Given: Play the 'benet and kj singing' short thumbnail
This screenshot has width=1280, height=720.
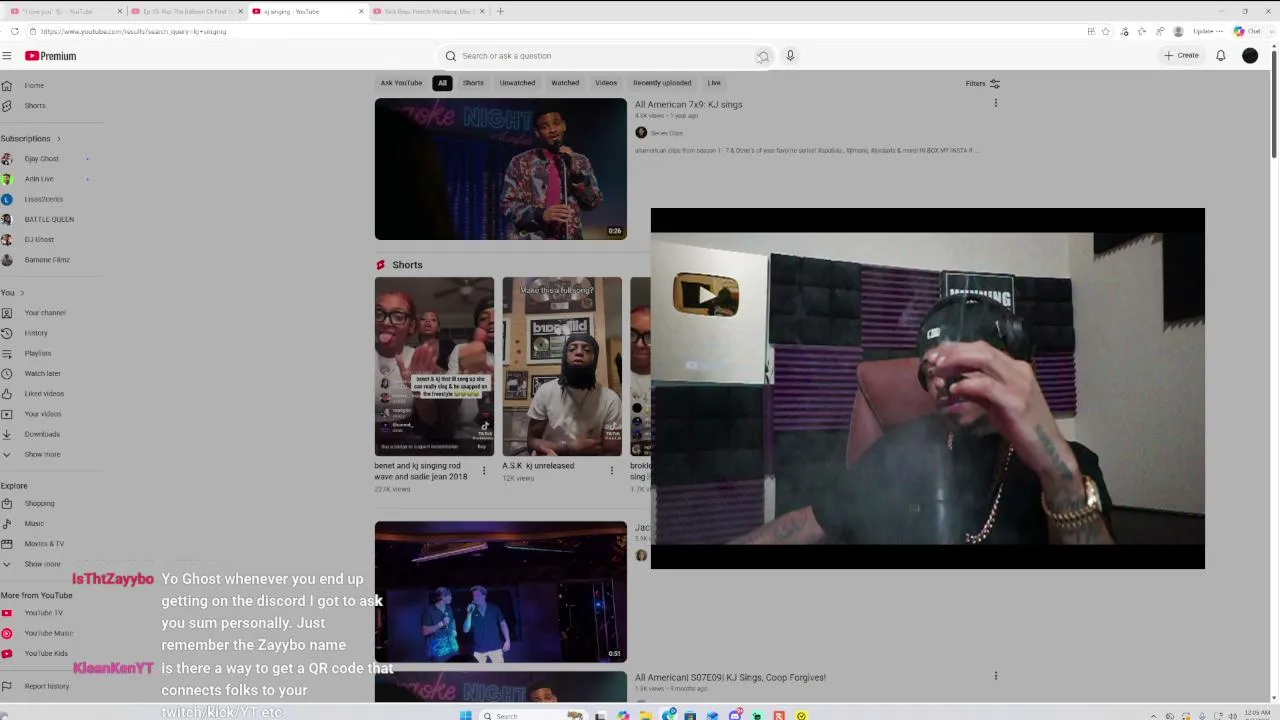Looking at the screenshot, I should click(x=434, y=366).
